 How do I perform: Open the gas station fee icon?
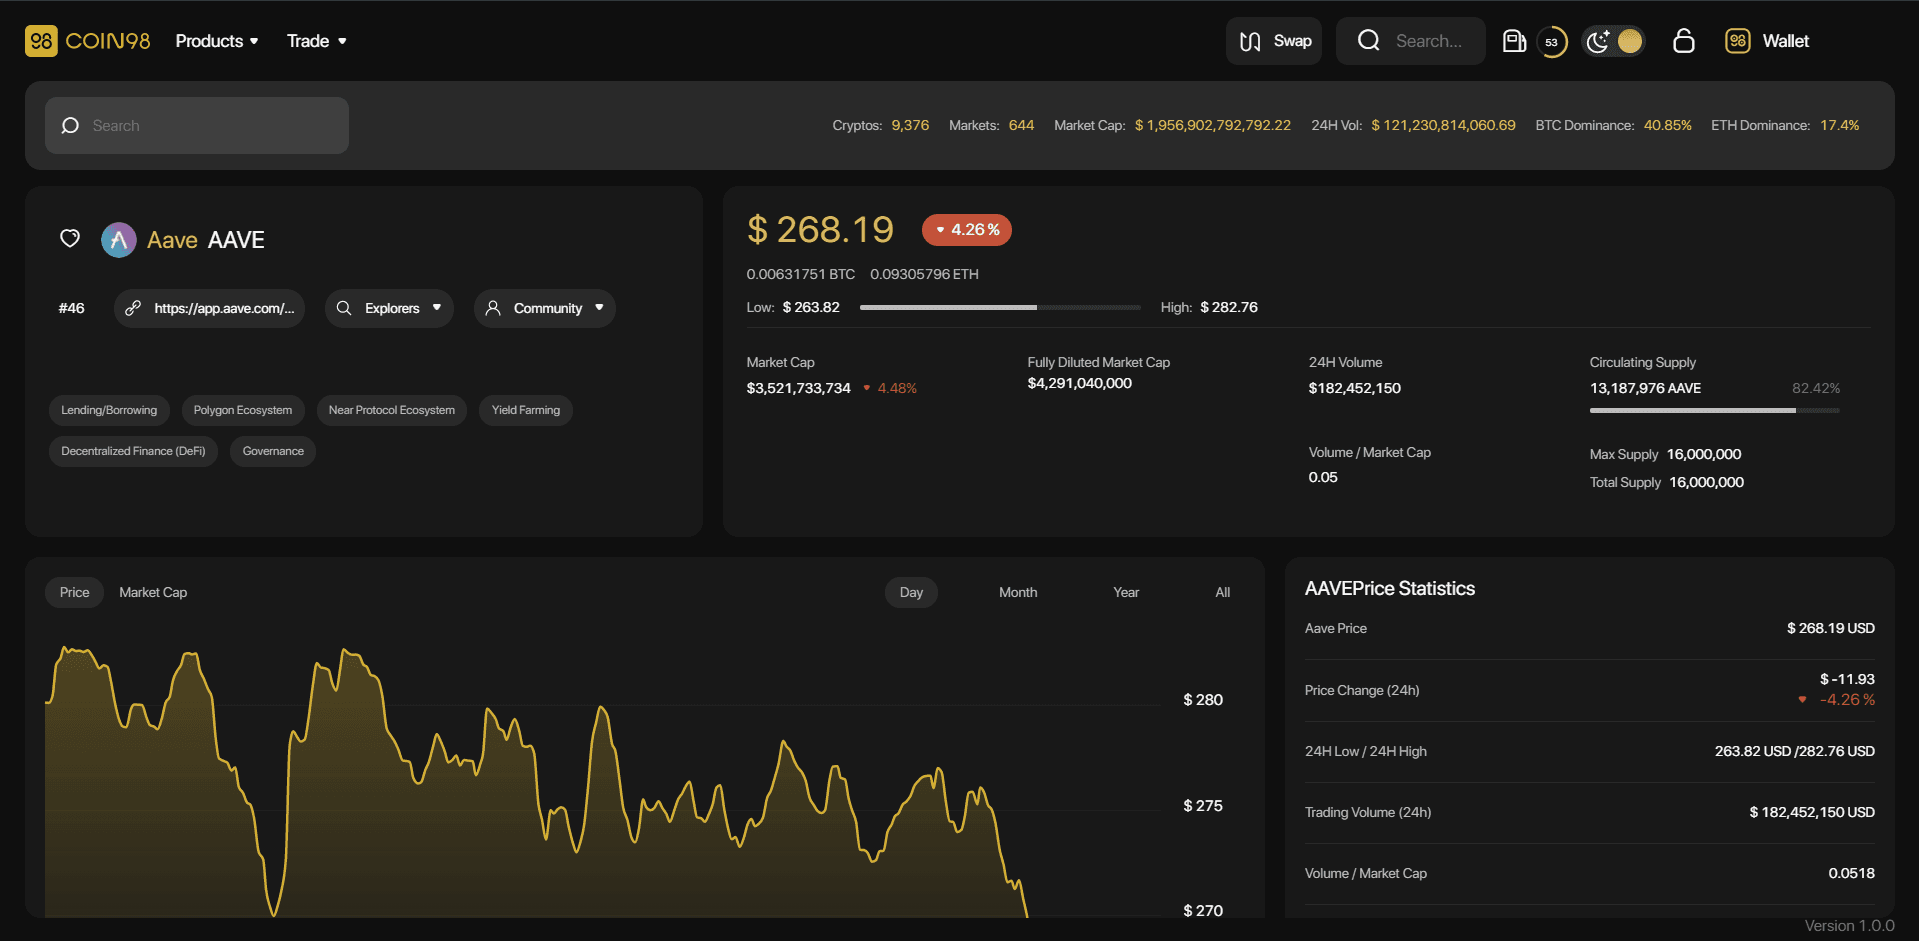1514,41
